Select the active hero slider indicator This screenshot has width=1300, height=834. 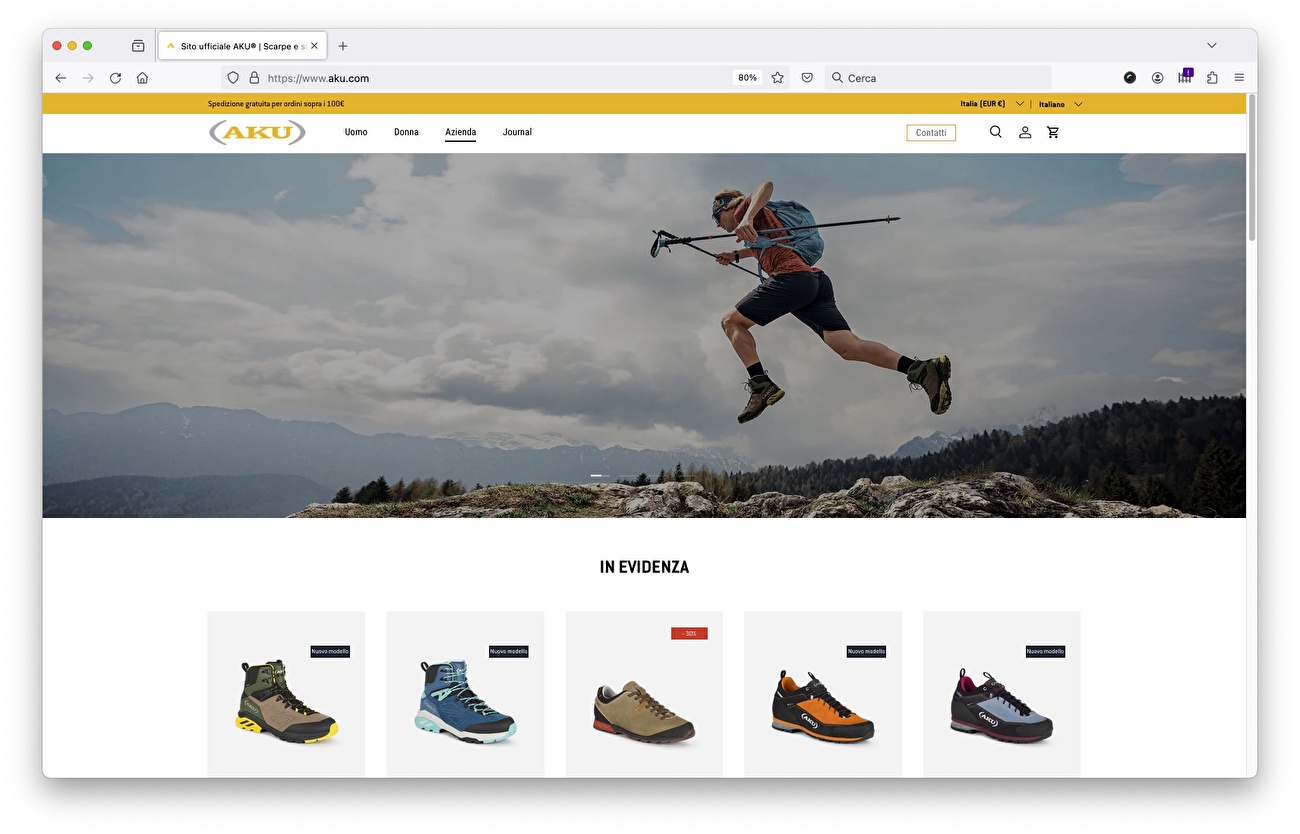tap(596, 475)
